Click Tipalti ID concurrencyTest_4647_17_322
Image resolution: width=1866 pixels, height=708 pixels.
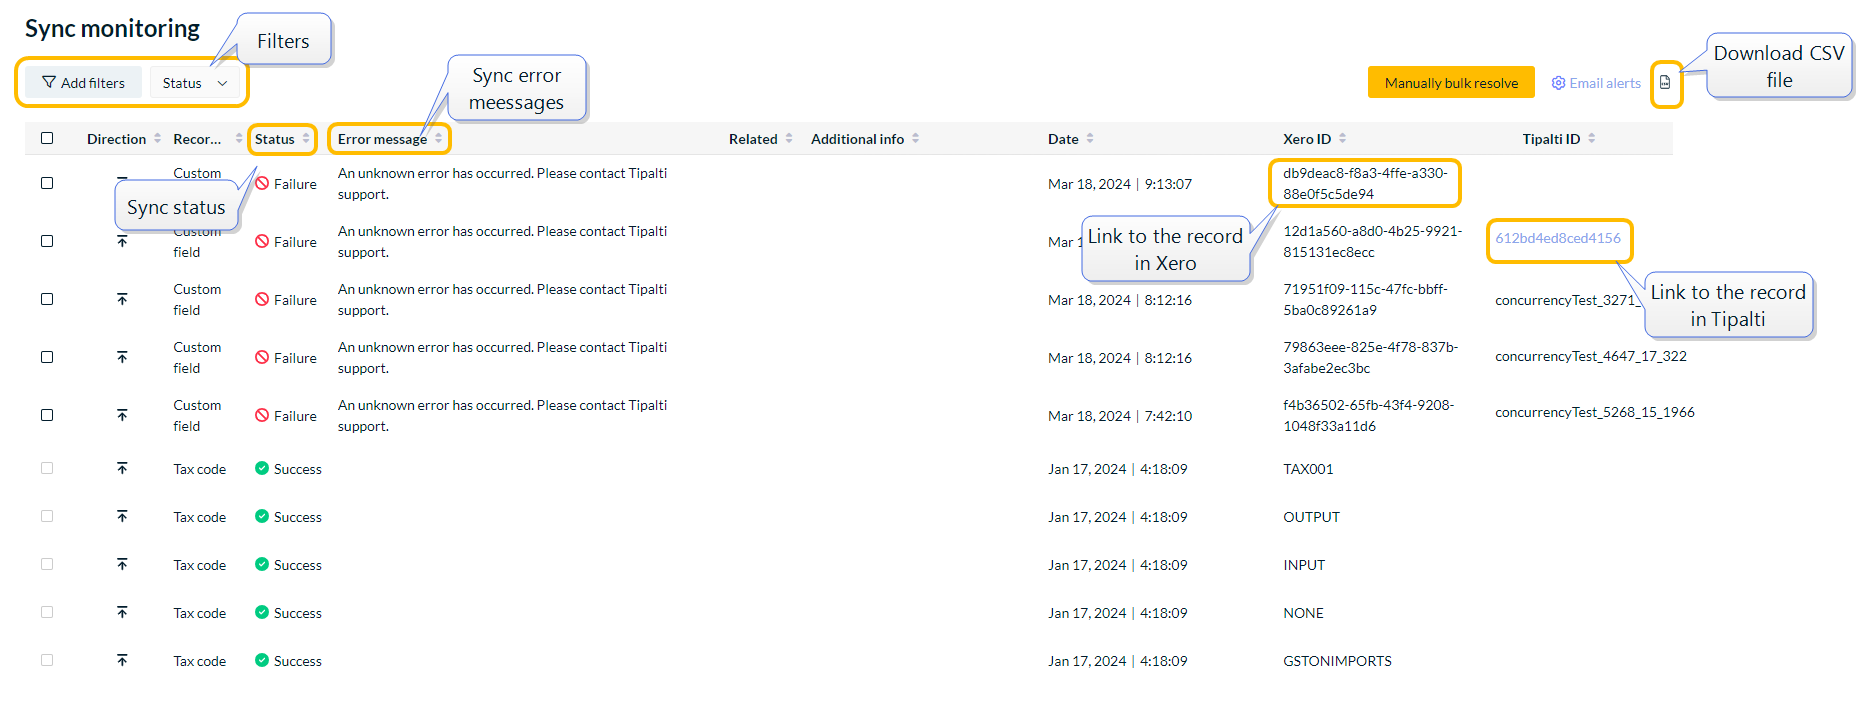point(1591,356)
